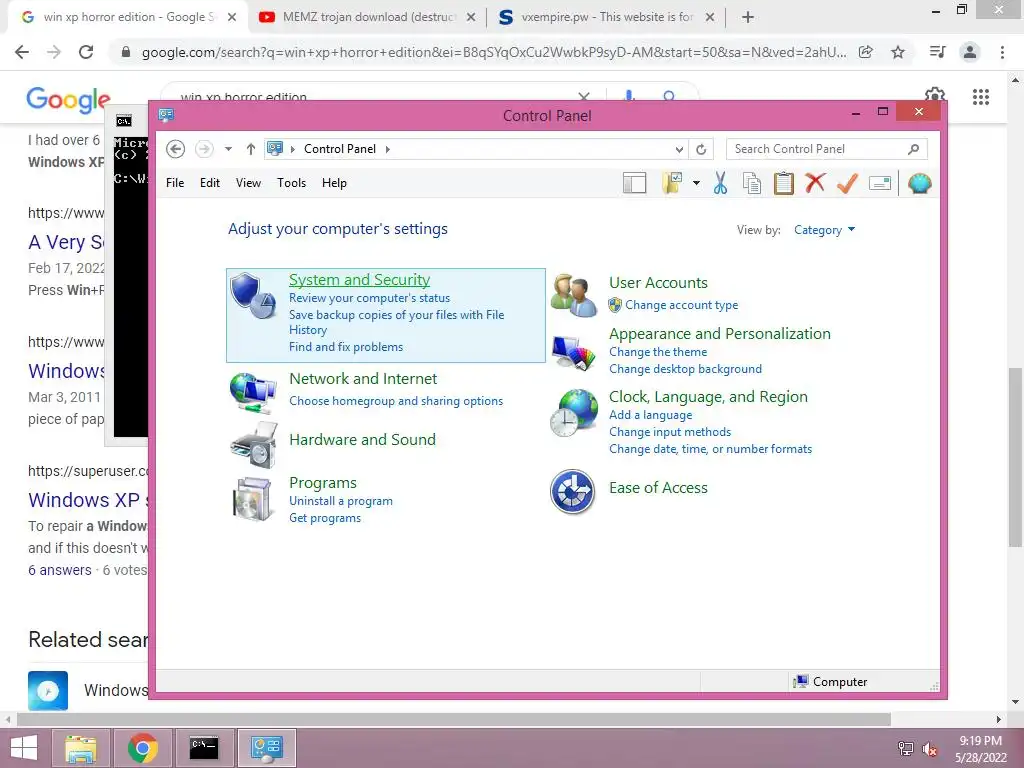Click the Up arrow in Control Panel
This screenshot has height=768, width=1024.
click(x=251, y=149)
